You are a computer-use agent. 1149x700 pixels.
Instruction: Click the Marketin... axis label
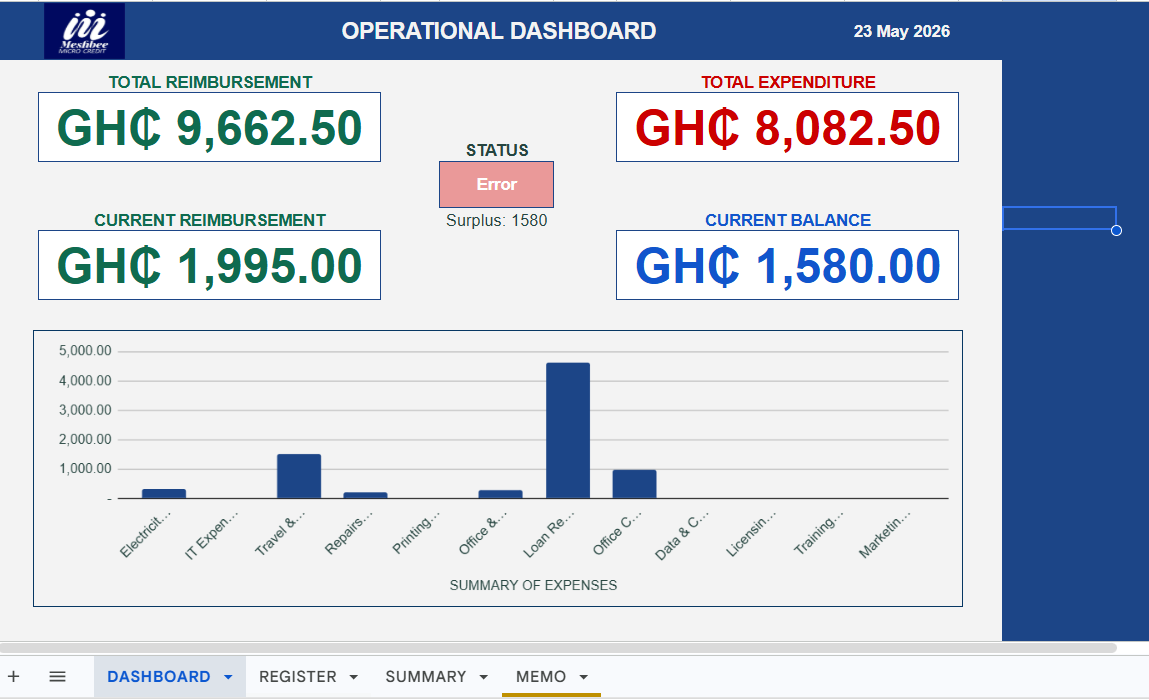coord(884,534)
